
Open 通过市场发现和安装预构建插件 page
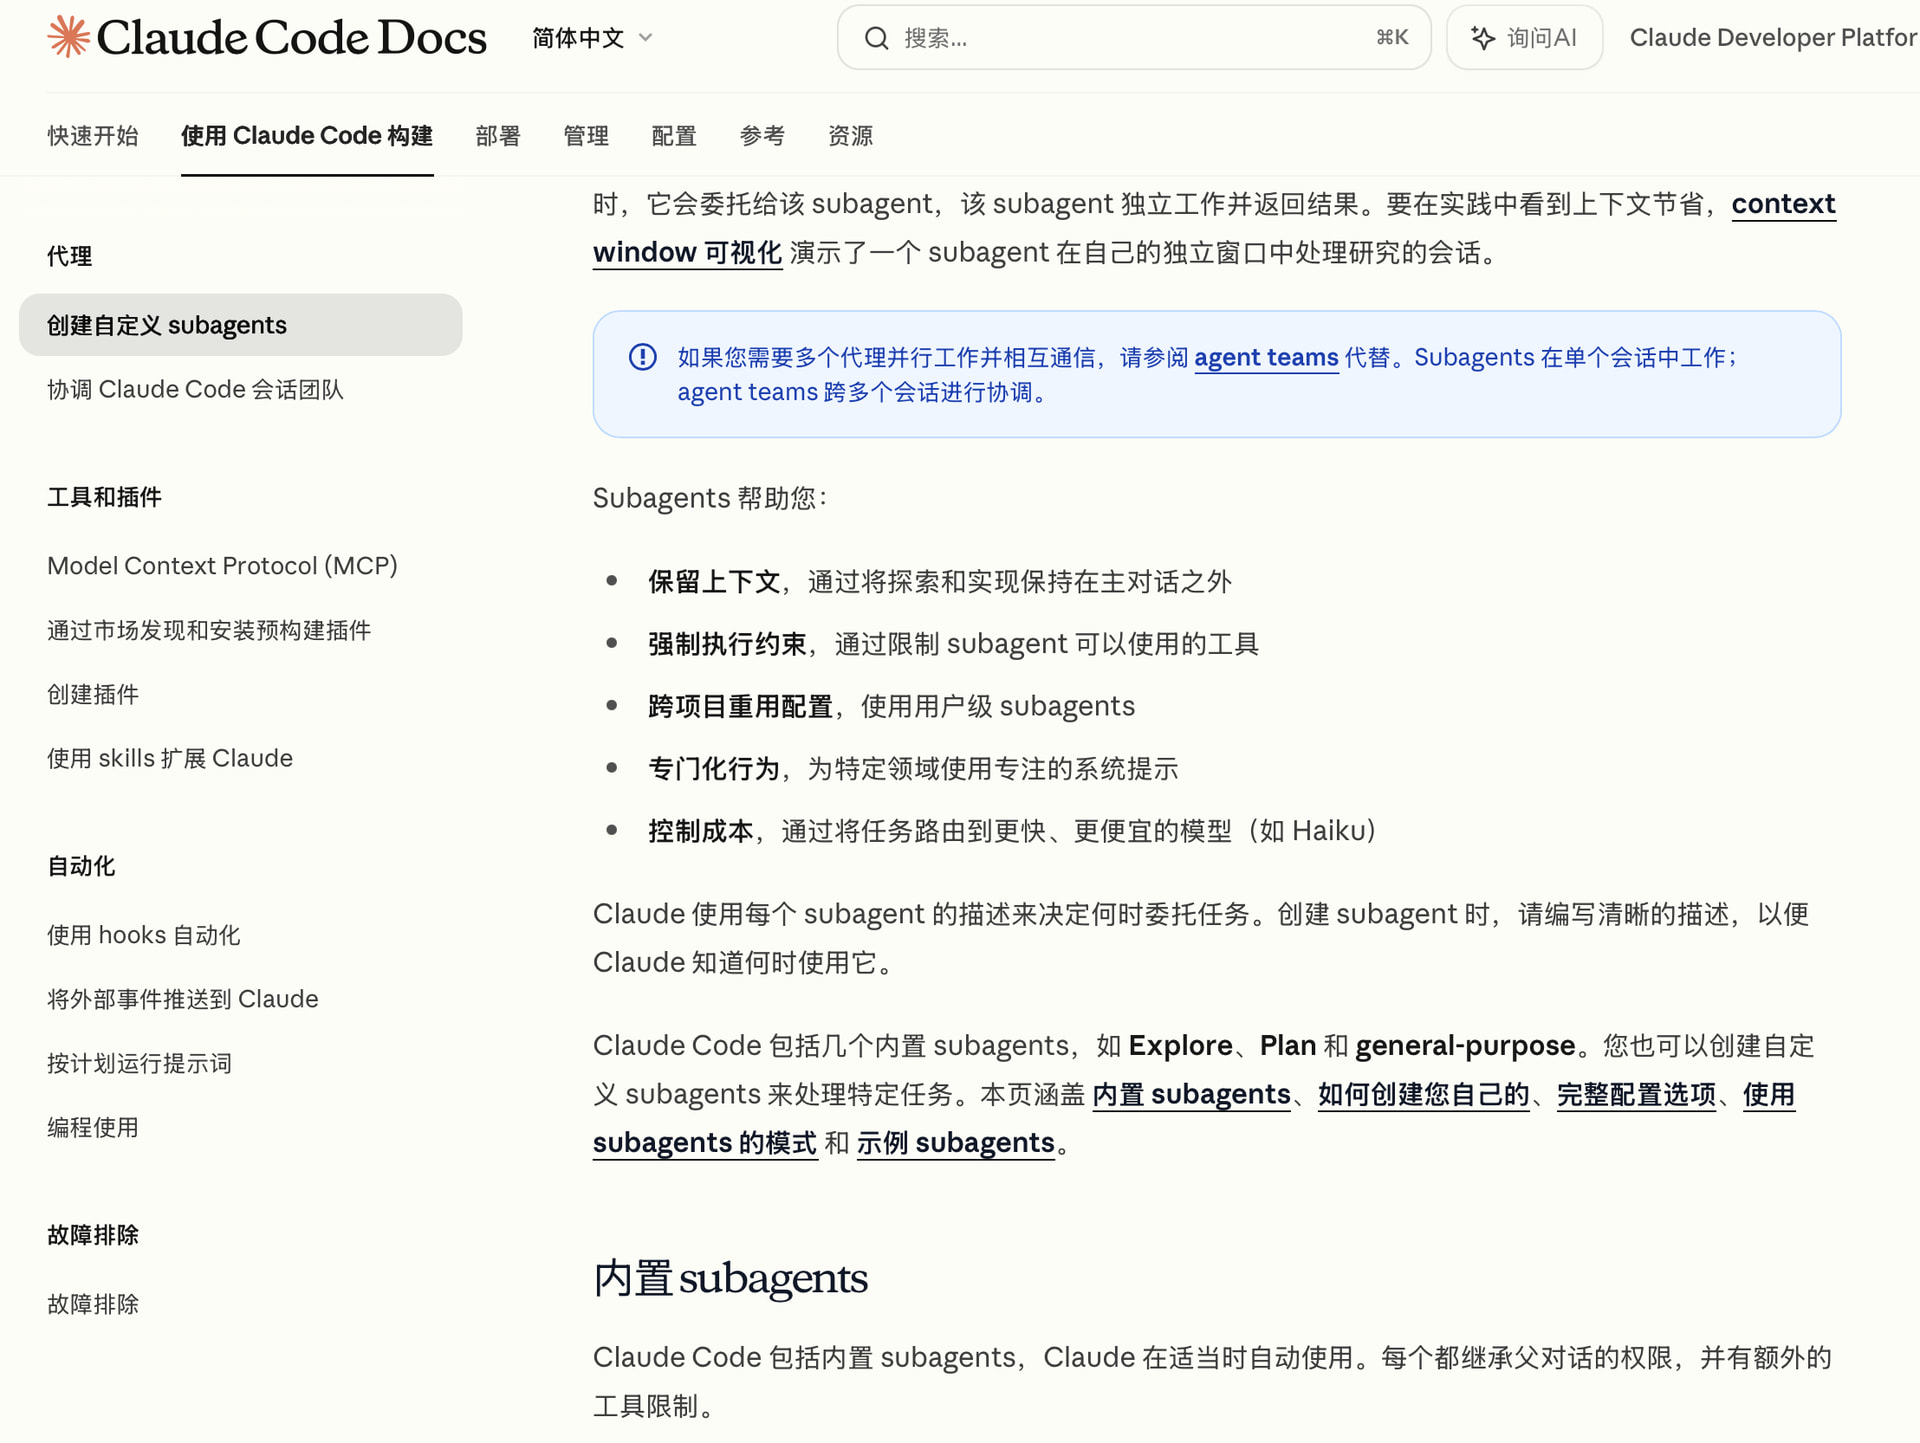point(209,630)
